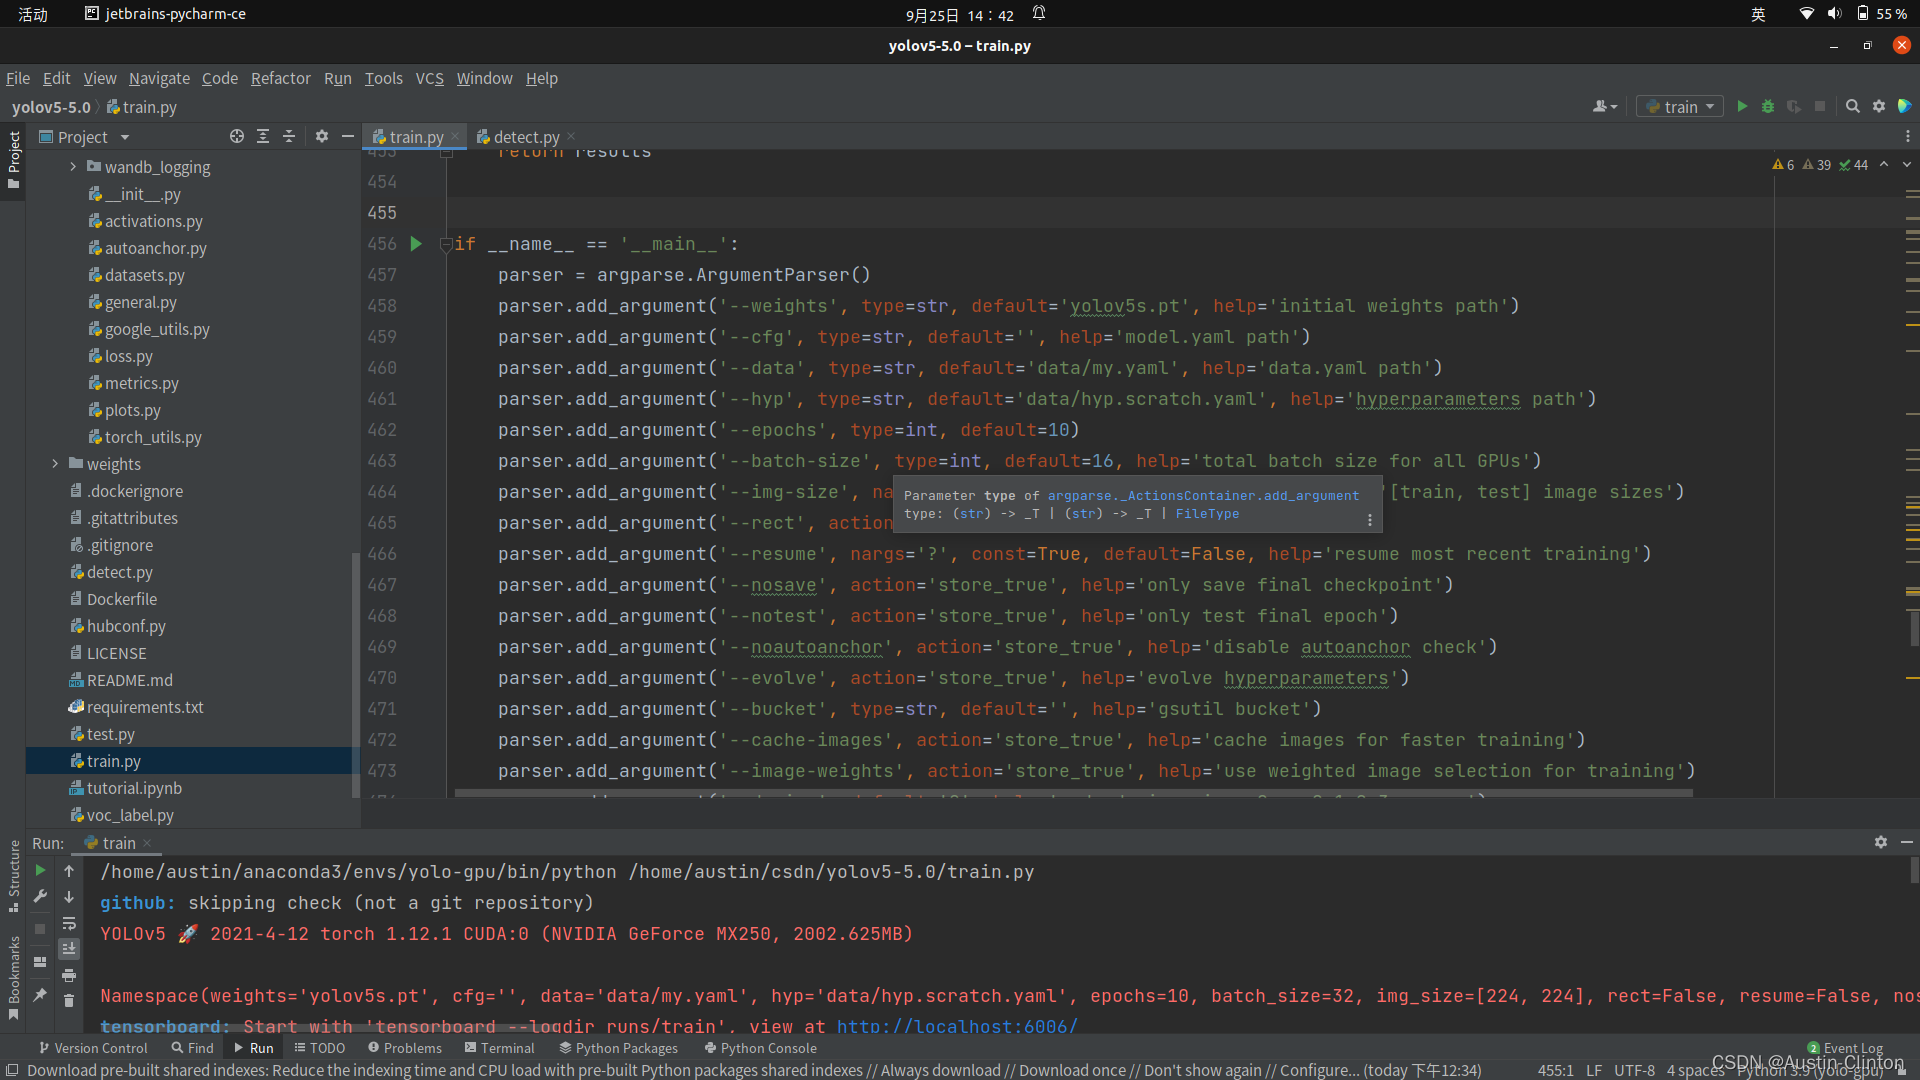The width and height of the screenshot is (1920, 1080).
Task: Open tooltip more options three dots
Action: 1370,520
